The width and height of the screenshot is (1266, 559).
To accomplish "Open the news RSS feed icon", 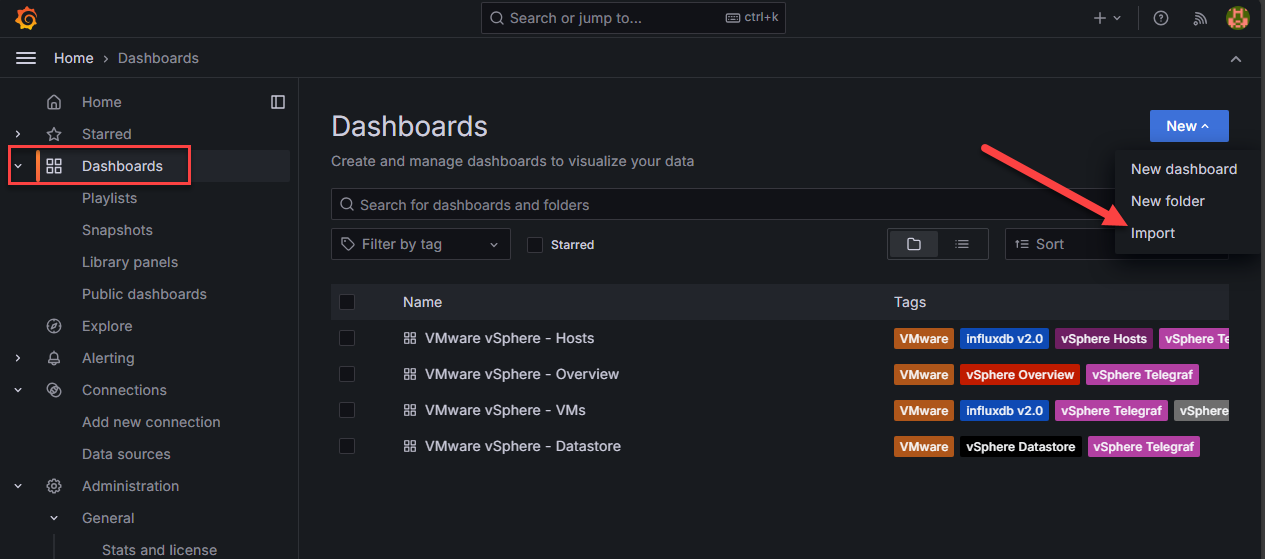I will coord(1200,18).
